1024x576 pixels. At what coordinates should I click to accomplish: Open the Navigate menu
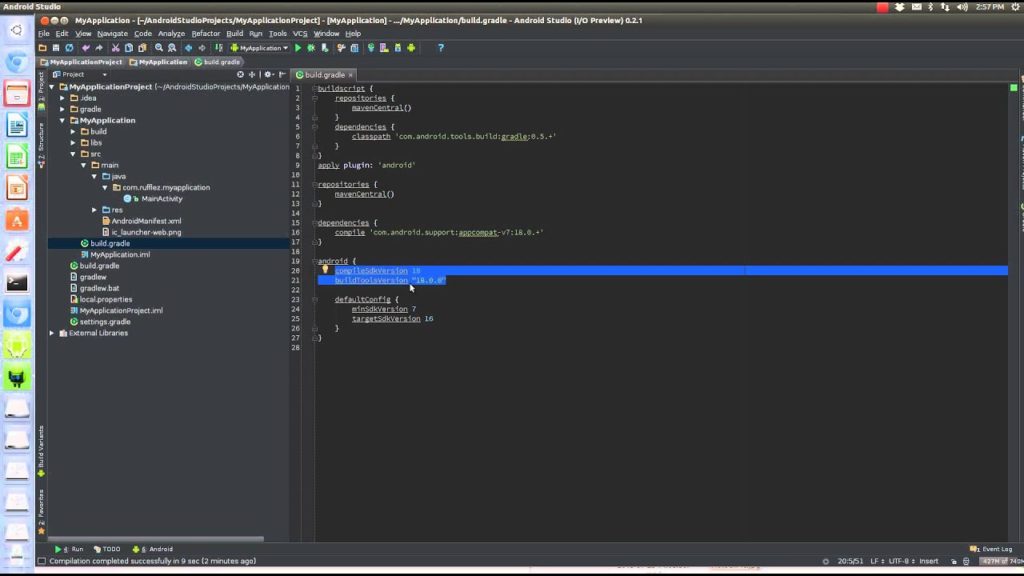(112, 33)
